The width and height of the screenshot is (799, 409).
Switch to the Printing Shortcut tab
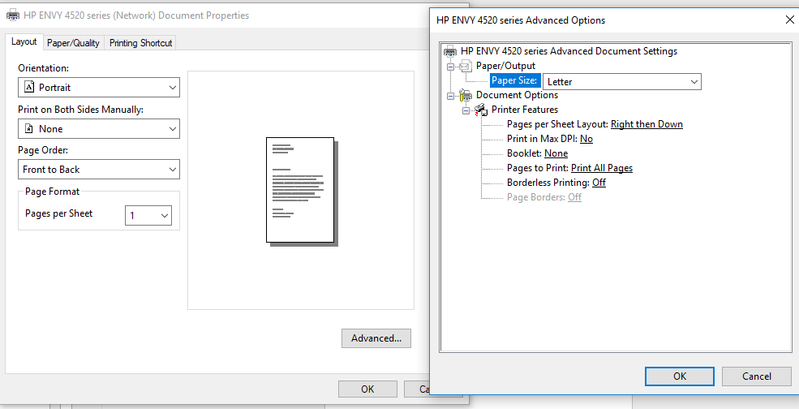[x=141, y=43]
